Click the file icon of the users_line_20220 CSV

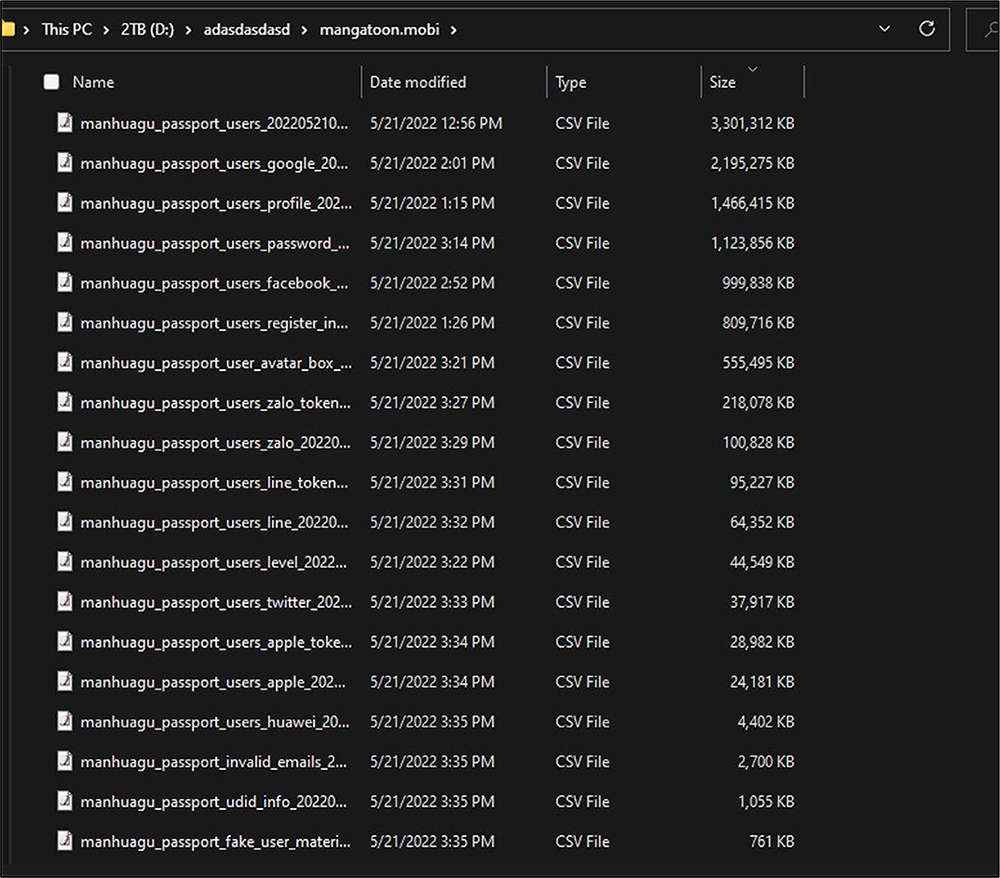pos(64,521)
